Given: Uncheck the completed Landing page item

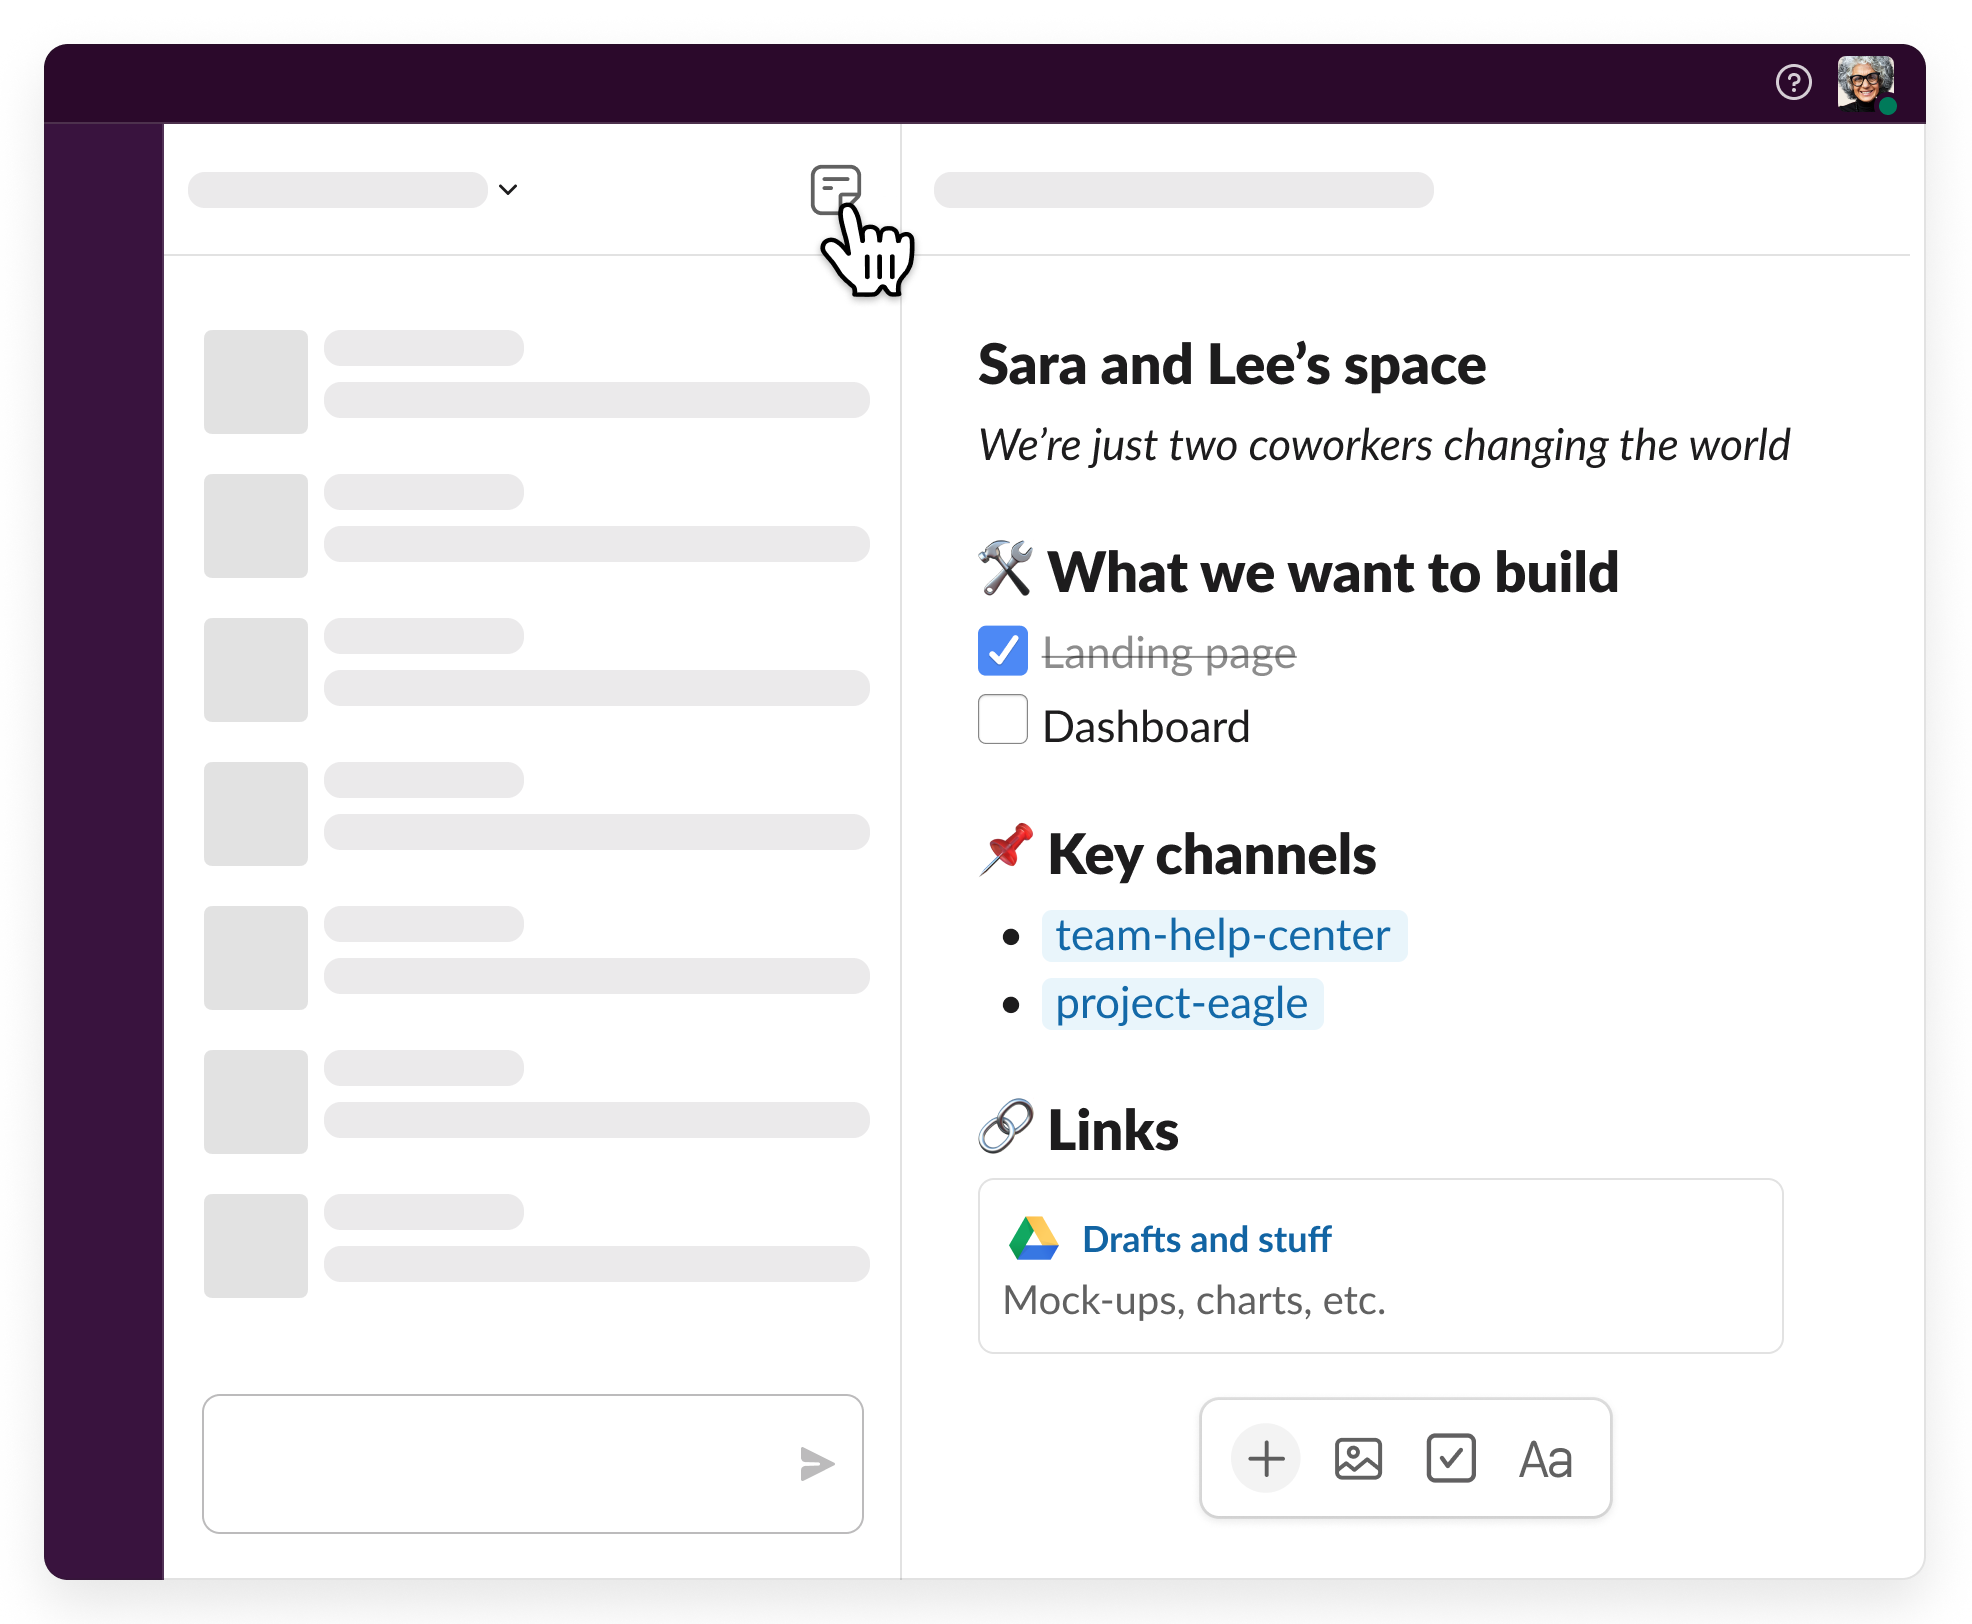Looking at the screenshot, I should (x=1002, y=650).
